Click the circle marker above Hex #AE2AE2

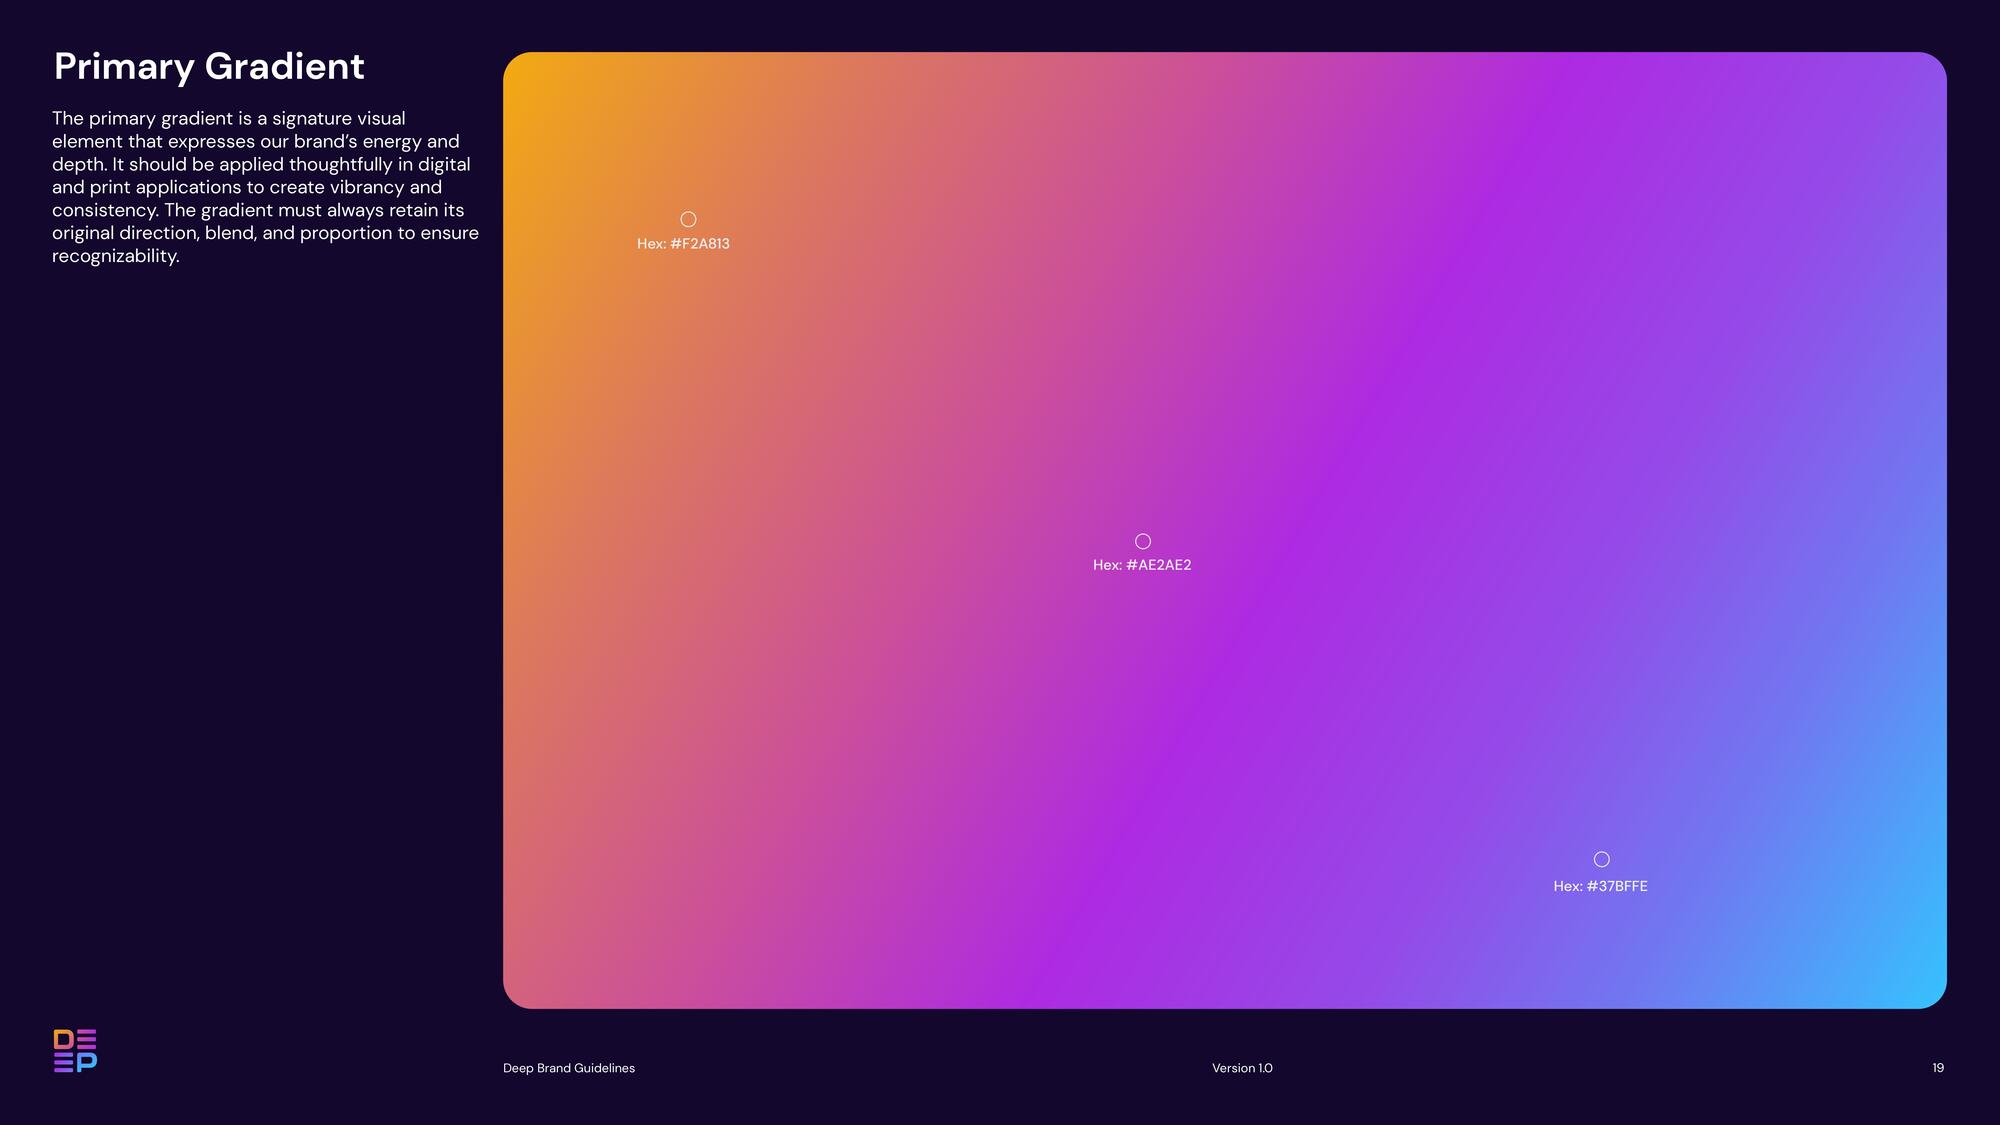[1143, 541]
